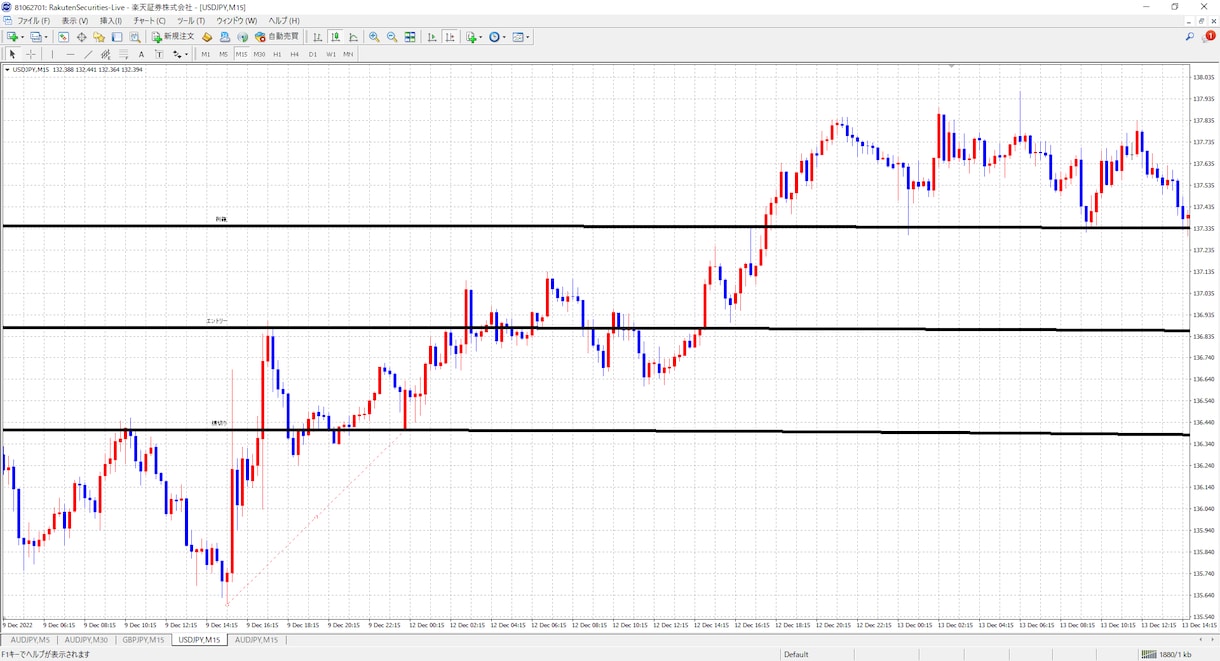Toggle Auto Scroll for the chart
The image size is (1220, 661).
click(x=432, y=37)
